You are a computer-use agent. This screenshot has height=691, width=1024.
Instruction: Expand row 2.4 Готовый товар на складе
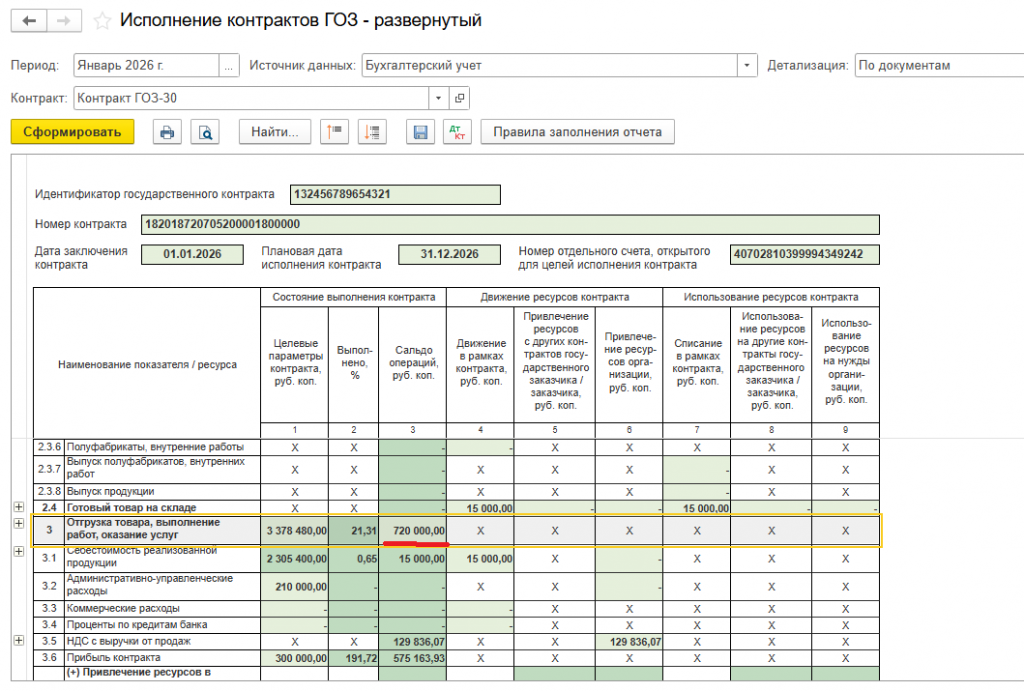18,507
